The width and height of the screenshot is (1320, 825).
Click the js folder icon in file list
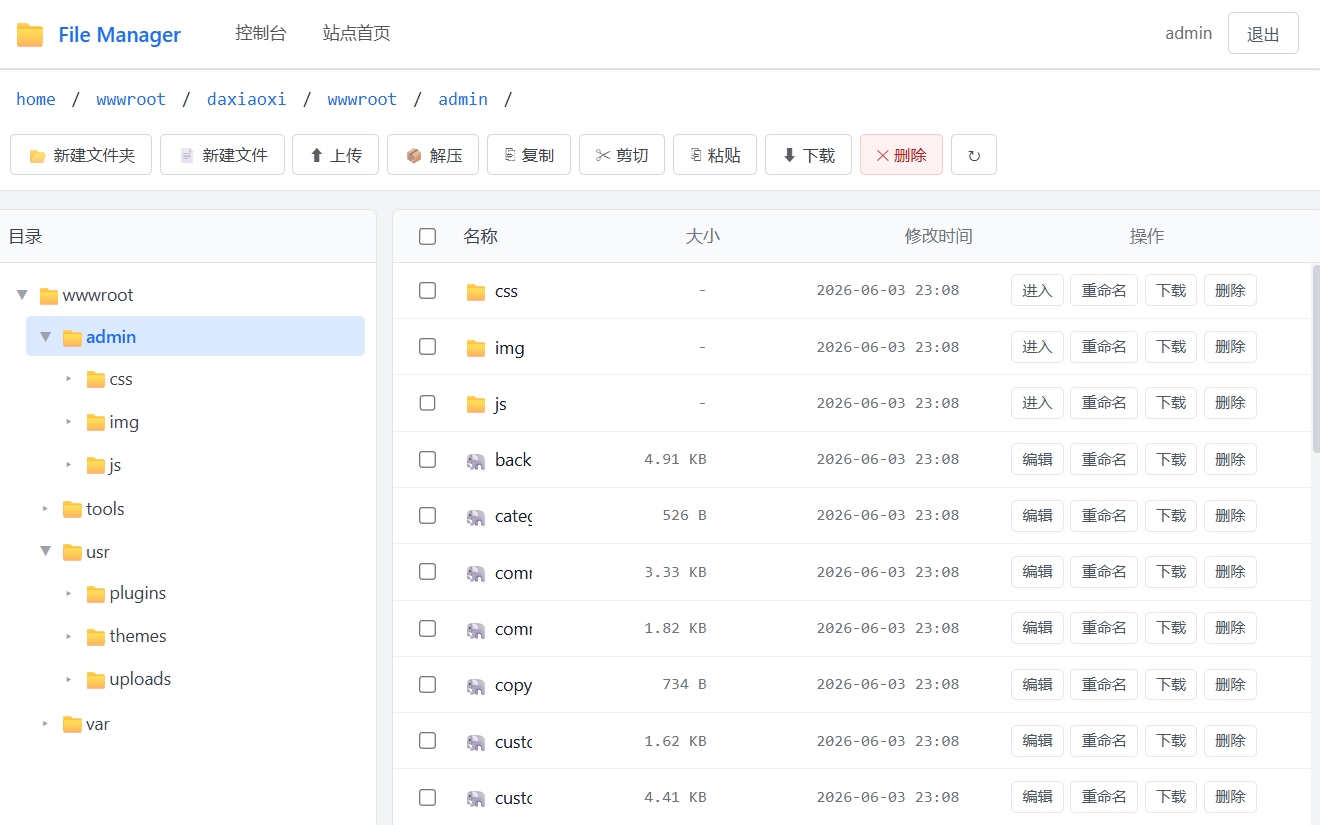coord(476,404)
